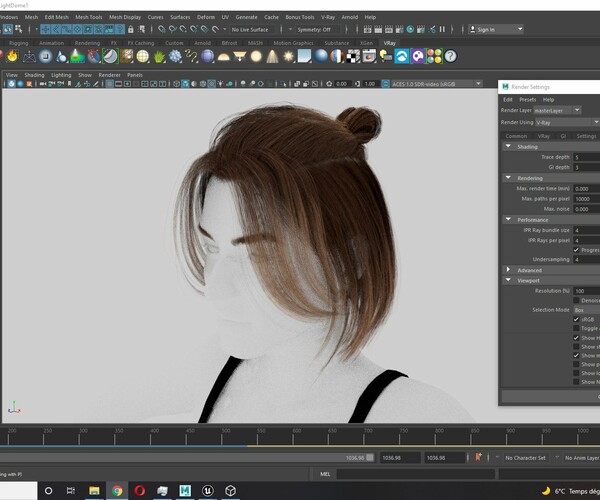Open the Sign In dropdown arrow
600x500 pixels.
tap(520, 29)
